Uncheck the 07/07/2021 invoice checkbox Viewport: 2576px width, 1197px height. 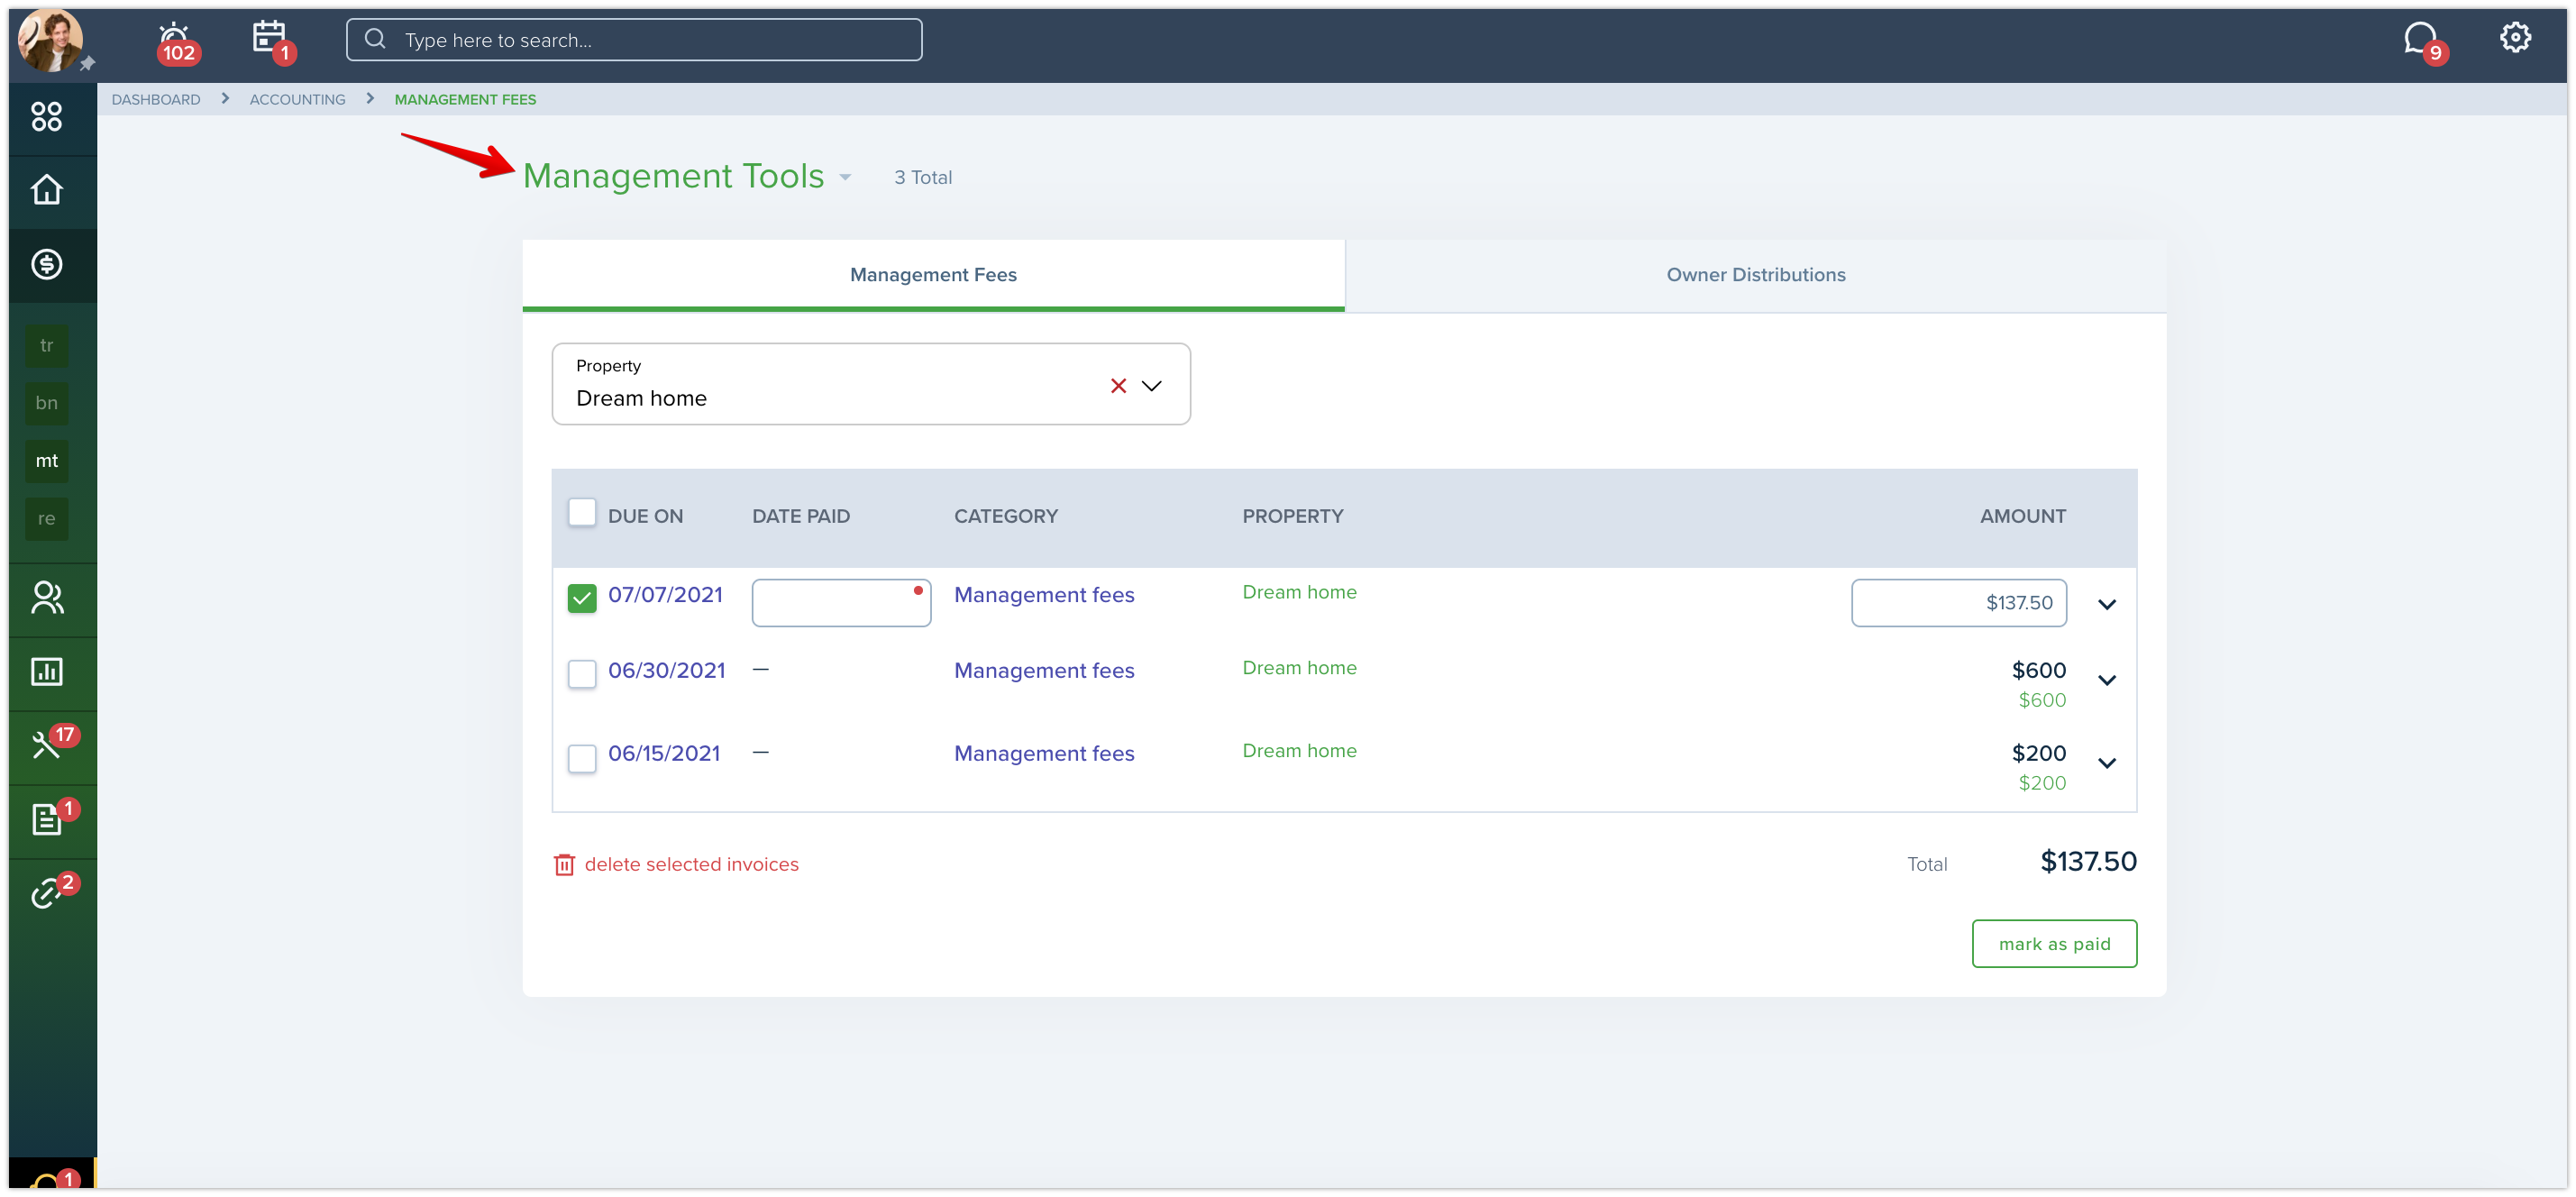581,598
